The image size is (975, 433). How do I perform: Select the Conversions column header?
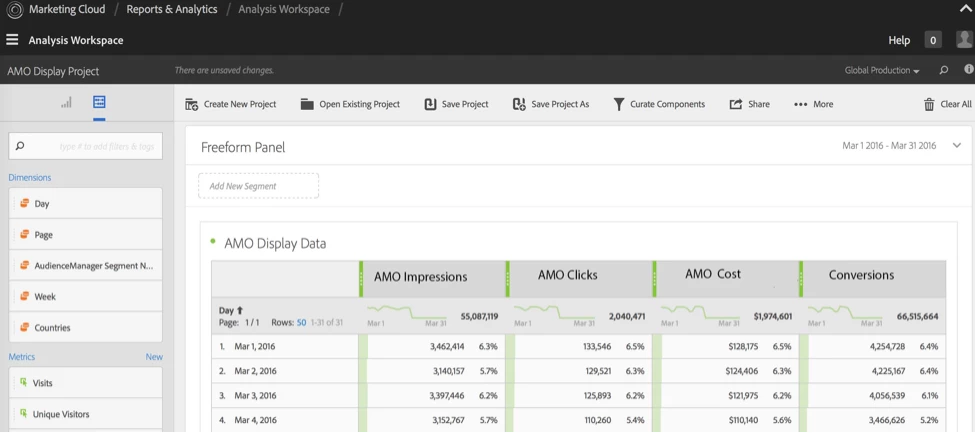coord(873,277)
